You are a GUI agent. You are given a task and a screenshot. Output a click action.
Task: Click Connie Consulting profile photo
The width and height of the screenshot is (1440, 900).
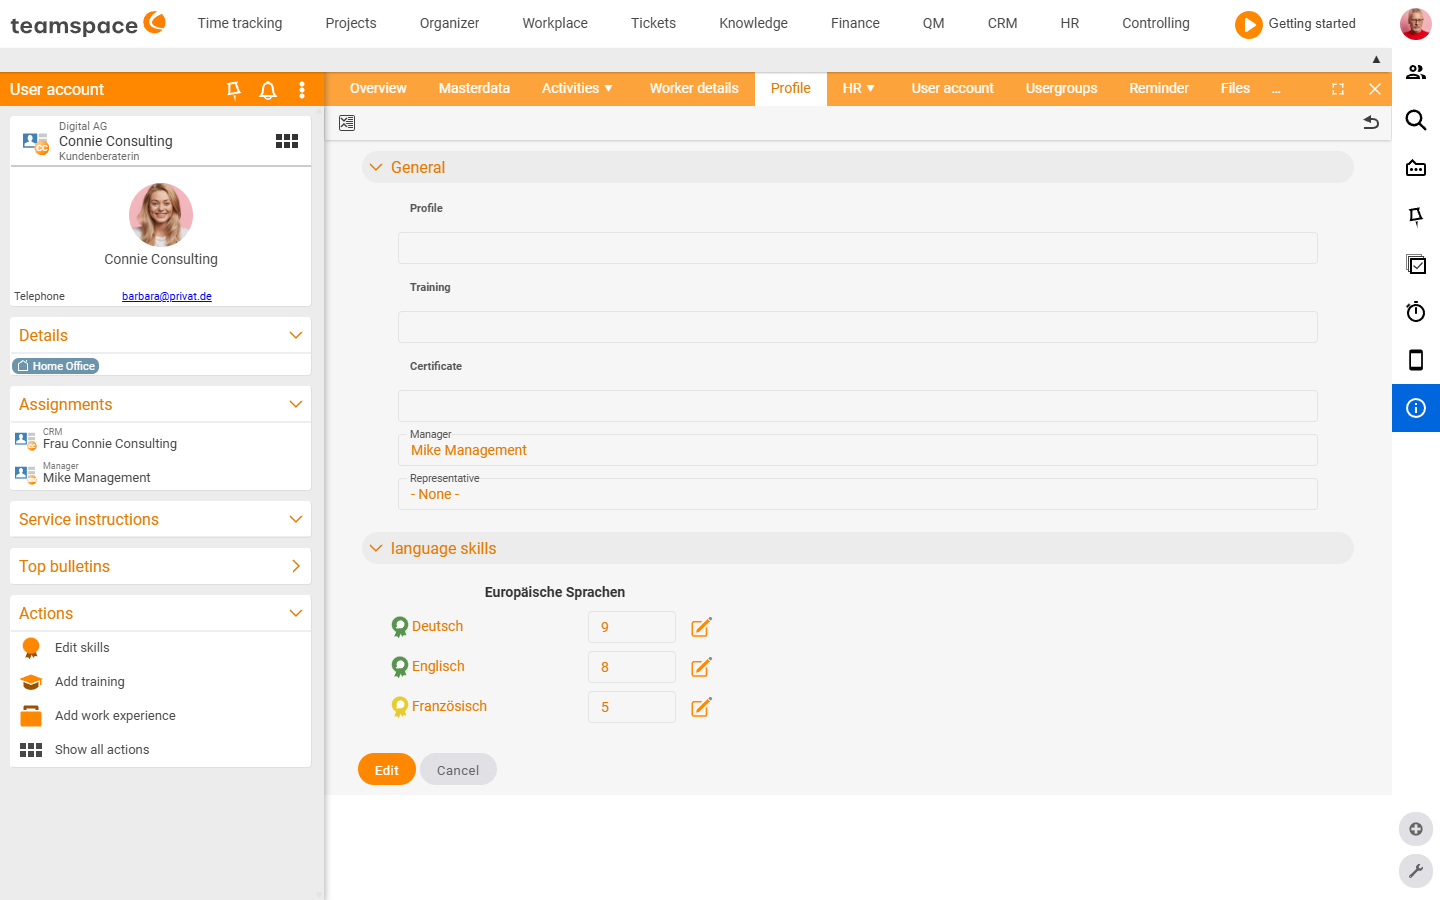pos(161,215)
